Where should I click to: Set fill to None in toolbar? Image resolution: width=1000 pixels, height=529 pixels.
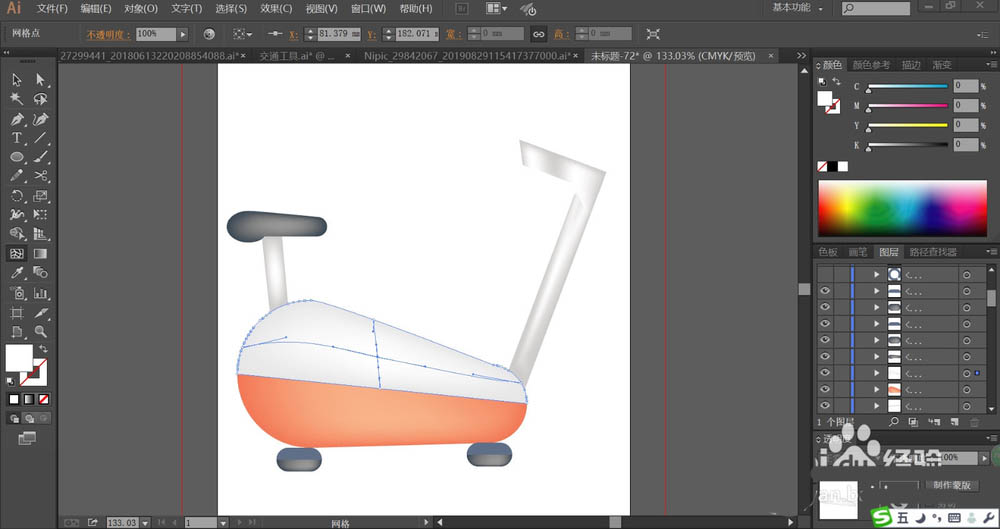tap(43, 399)
